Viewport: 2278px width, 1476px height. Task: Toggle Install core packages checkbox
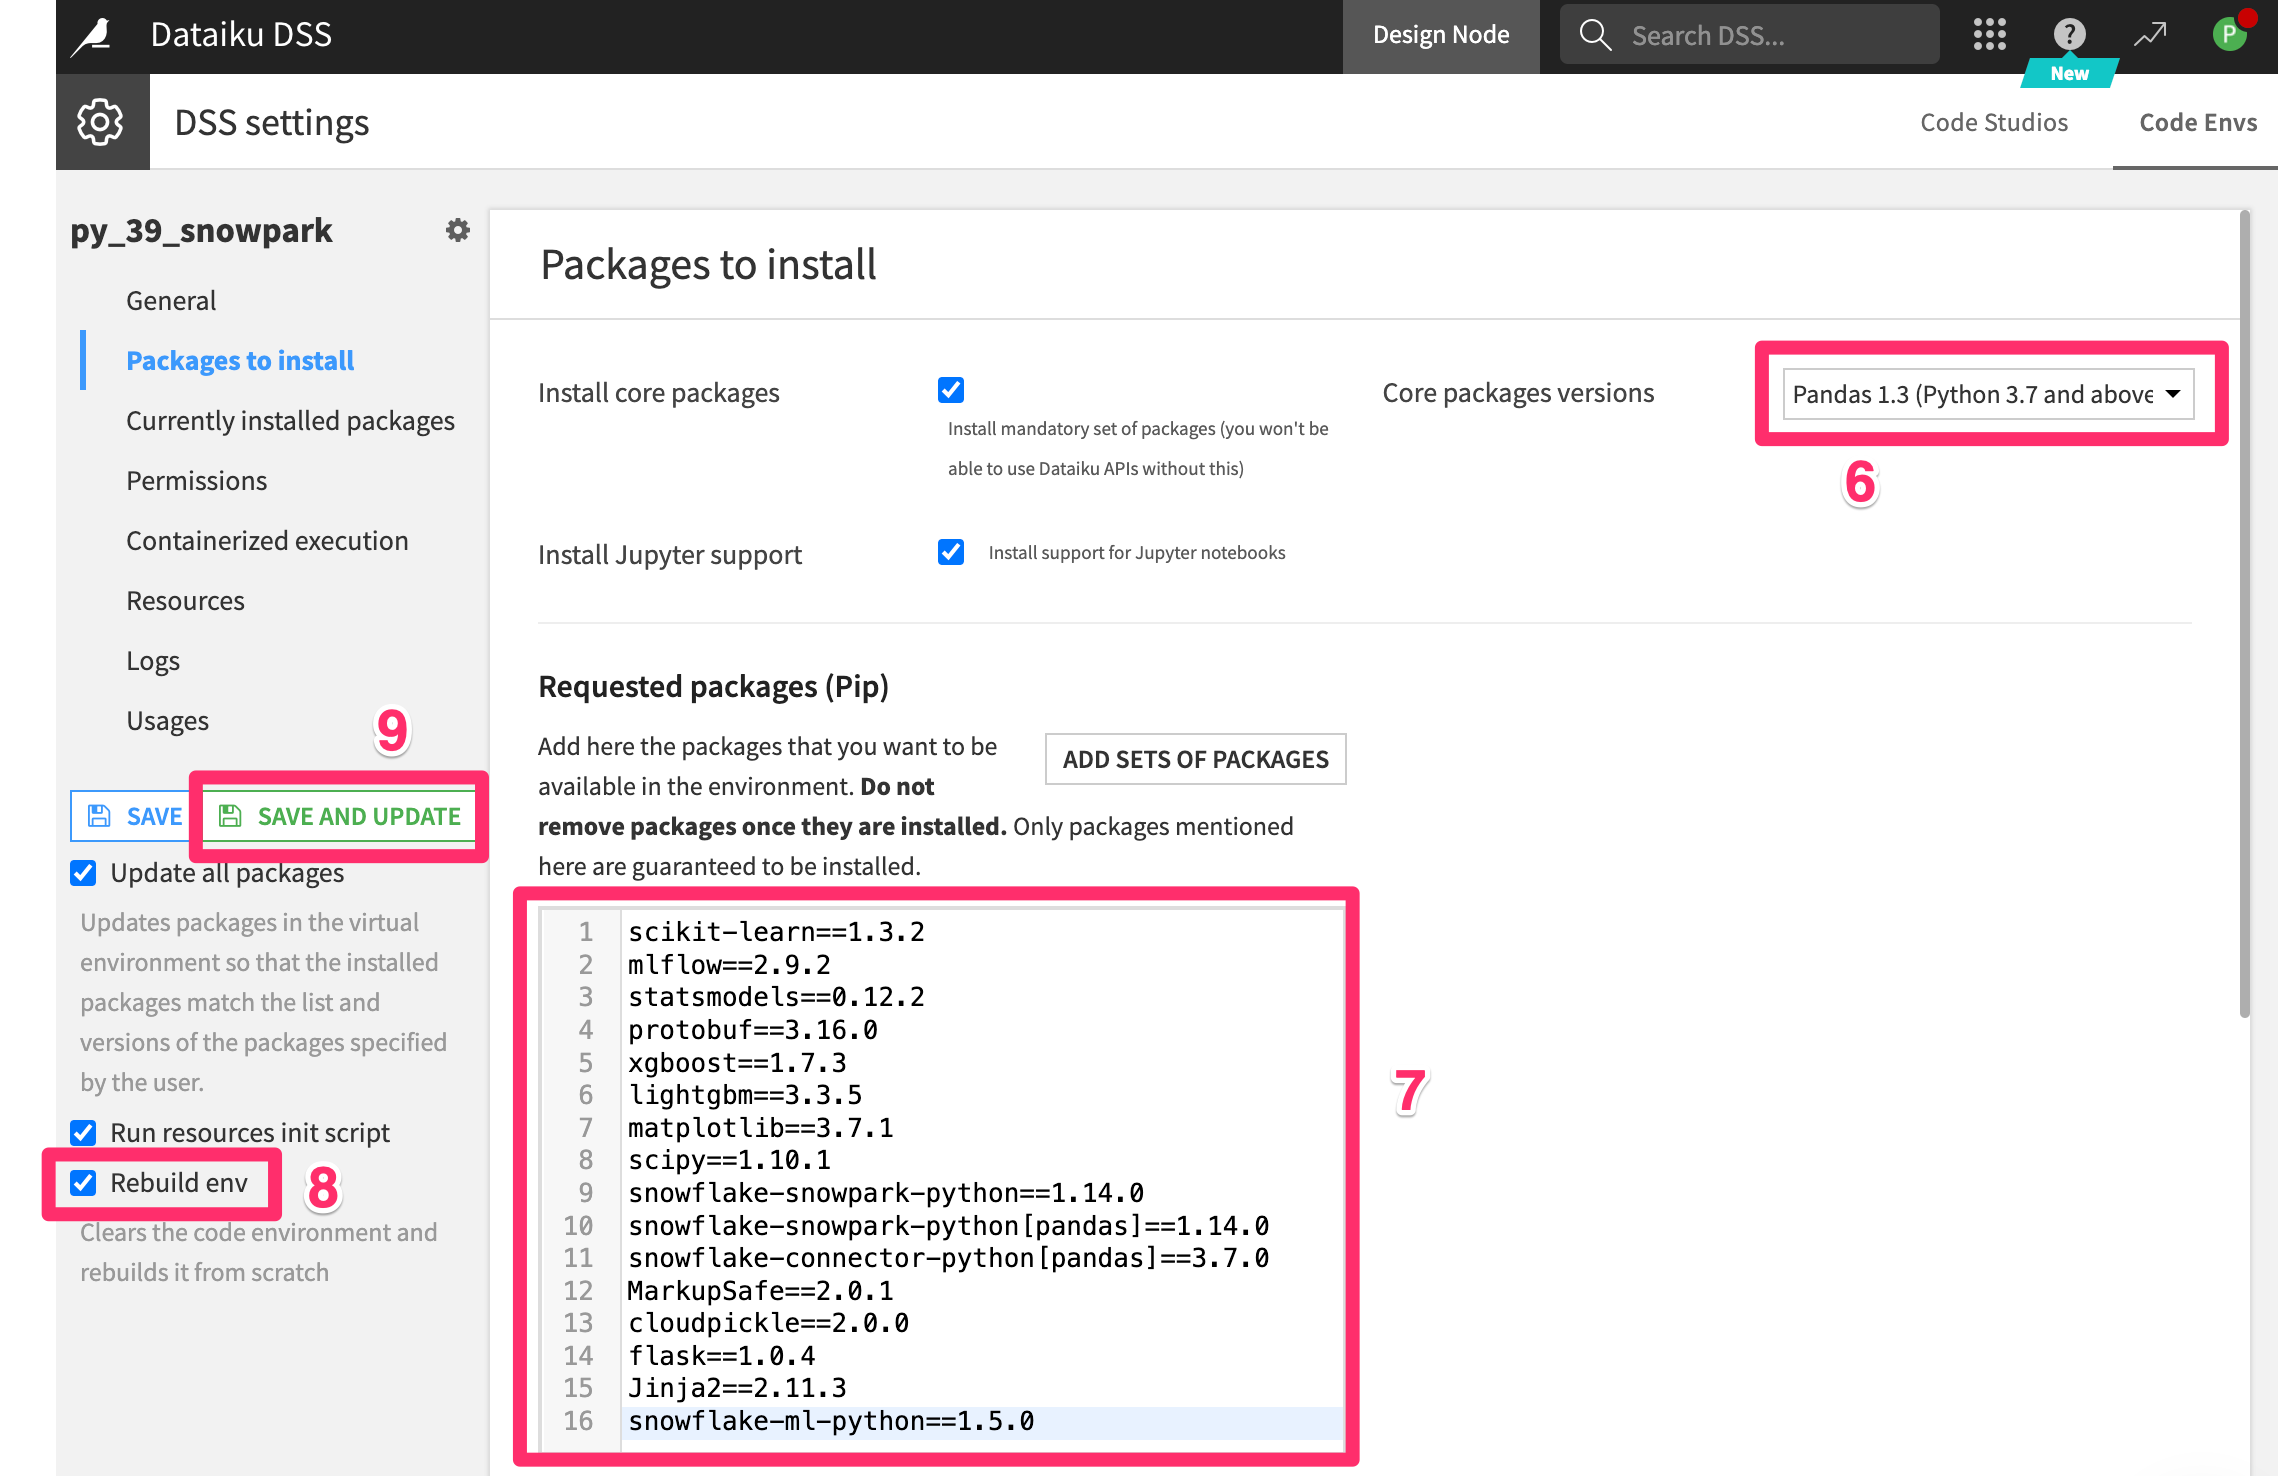click(951, 390)
